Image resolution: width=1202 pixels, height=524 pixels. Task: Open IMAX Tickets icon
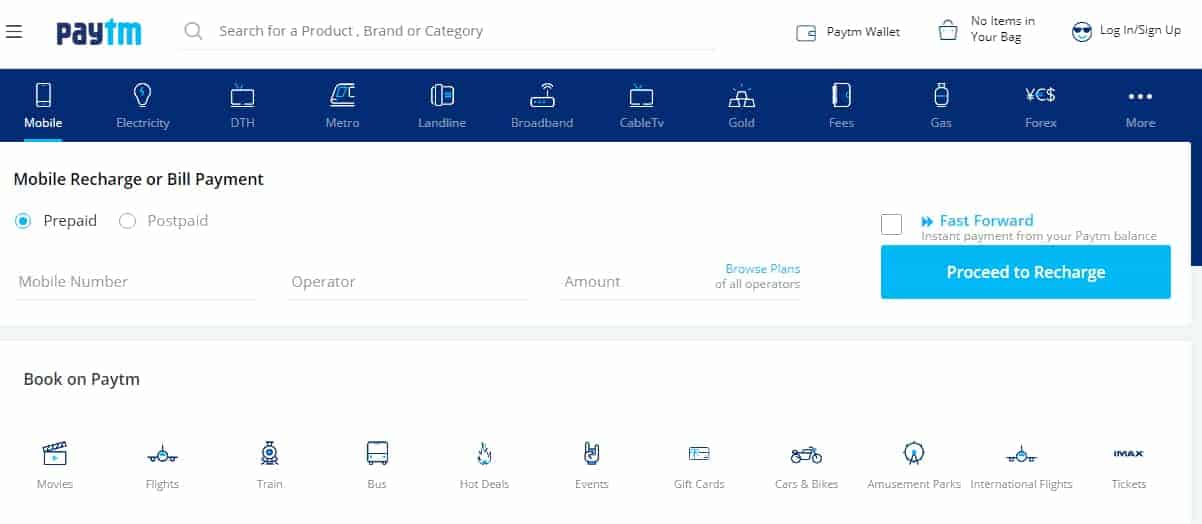click(1128, 454)
